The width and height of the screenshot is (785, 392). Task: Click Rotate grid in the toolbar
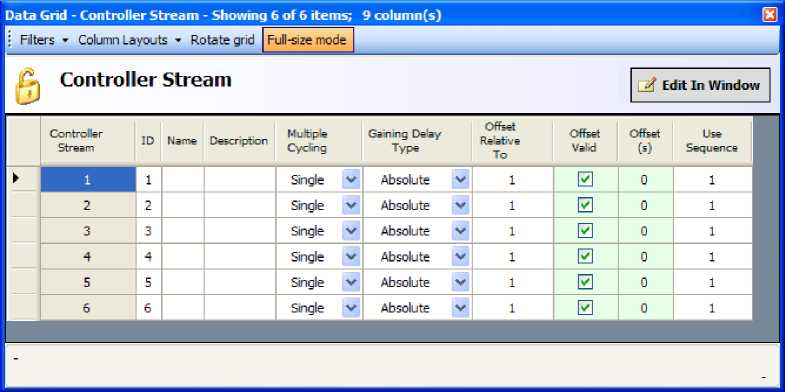(223, 40)
